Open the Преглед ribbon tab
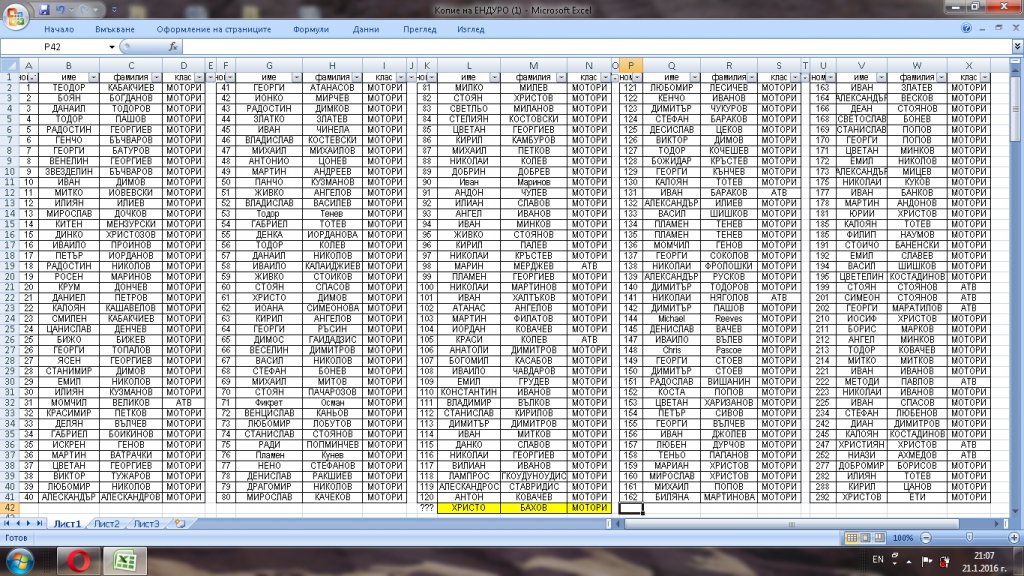The height and width of the screenshot is (576, 1024). coord(419,29)
